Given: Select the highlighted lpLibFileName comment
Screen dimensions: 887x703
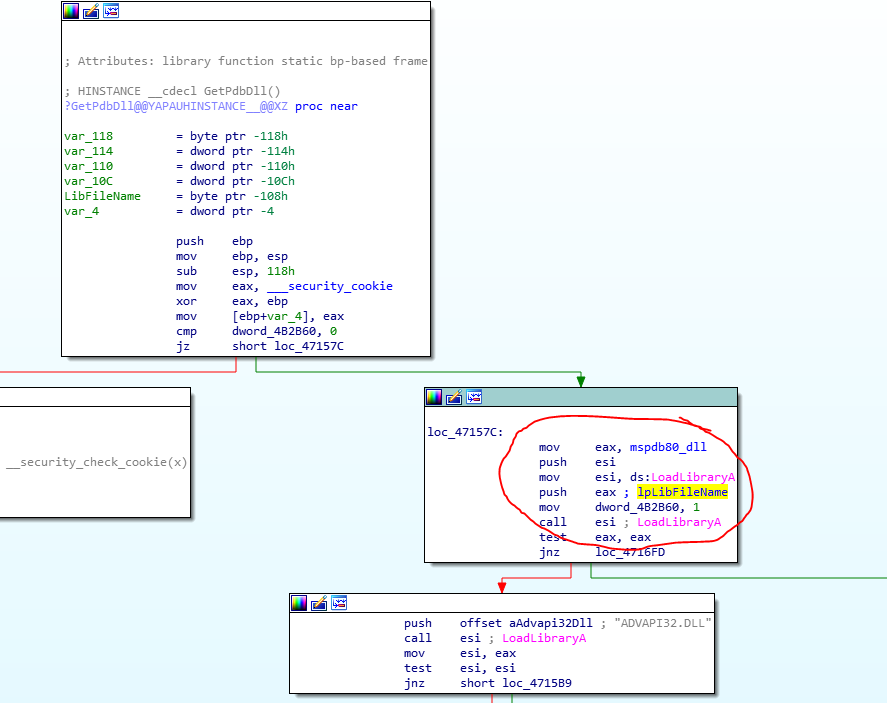Looking at the screenshot, I should (x=682, y=492).
